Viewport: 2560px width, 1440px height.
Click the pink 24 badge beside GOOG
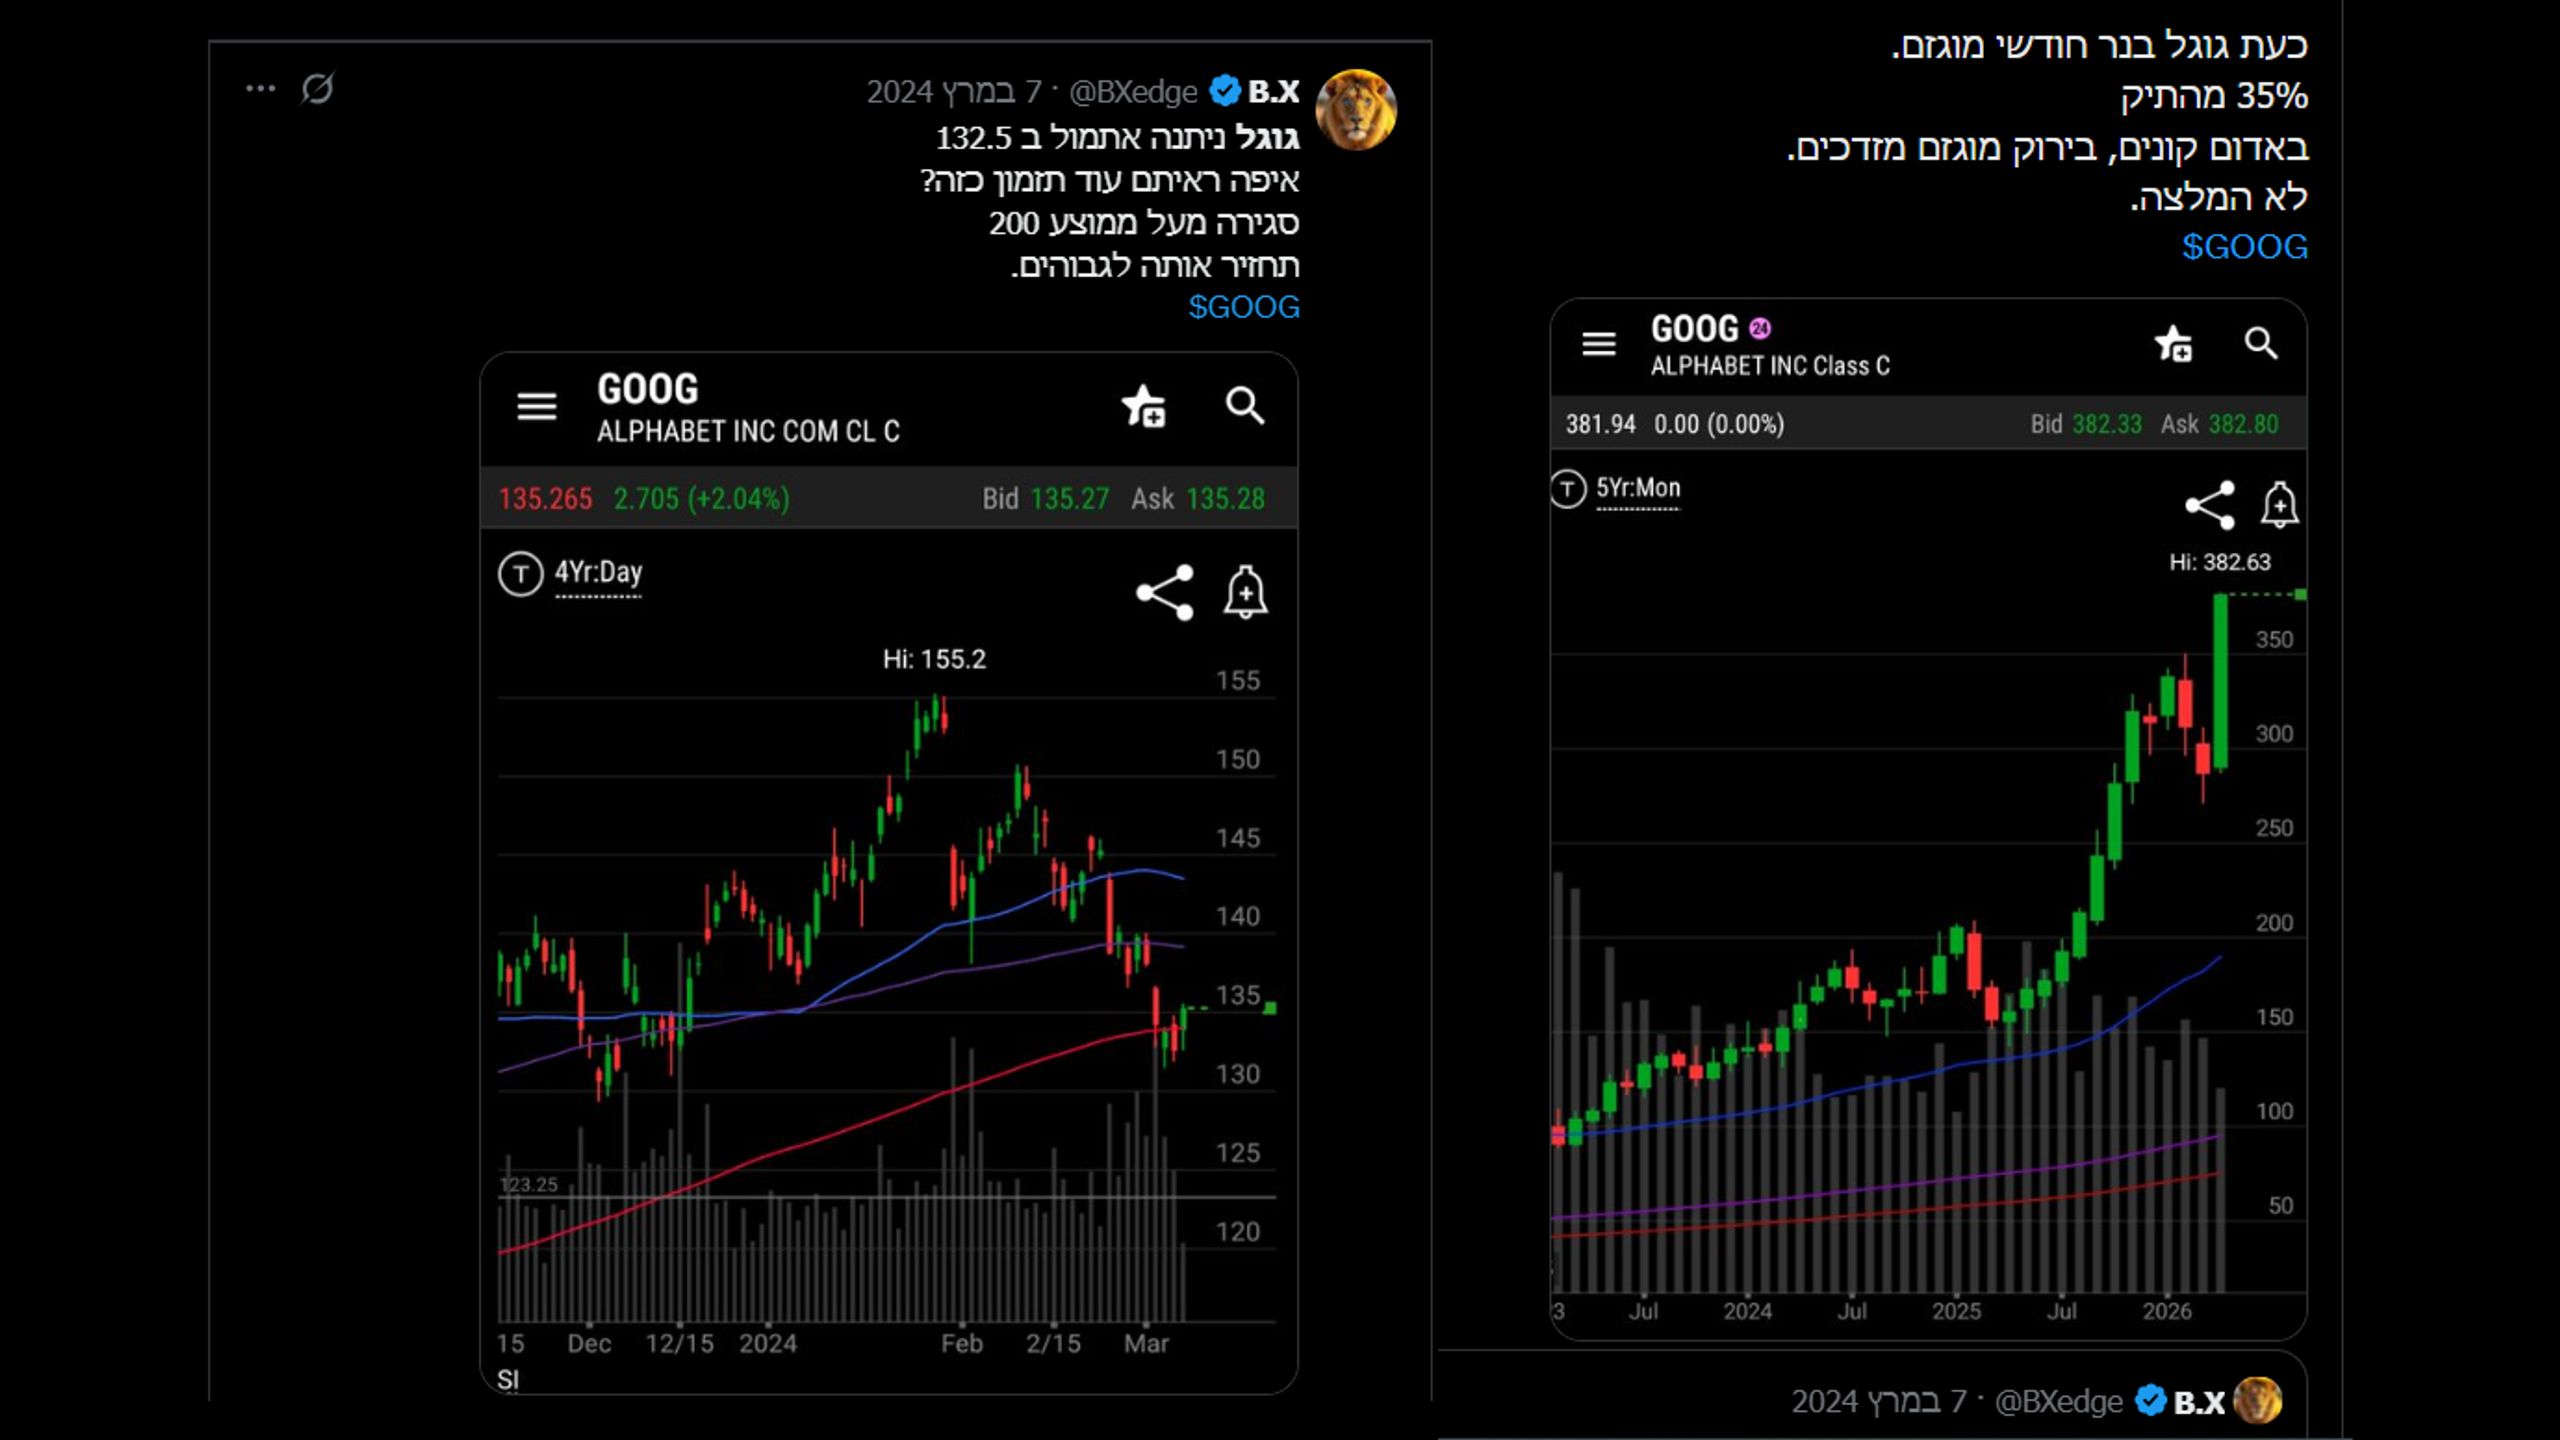[1760, 328]
